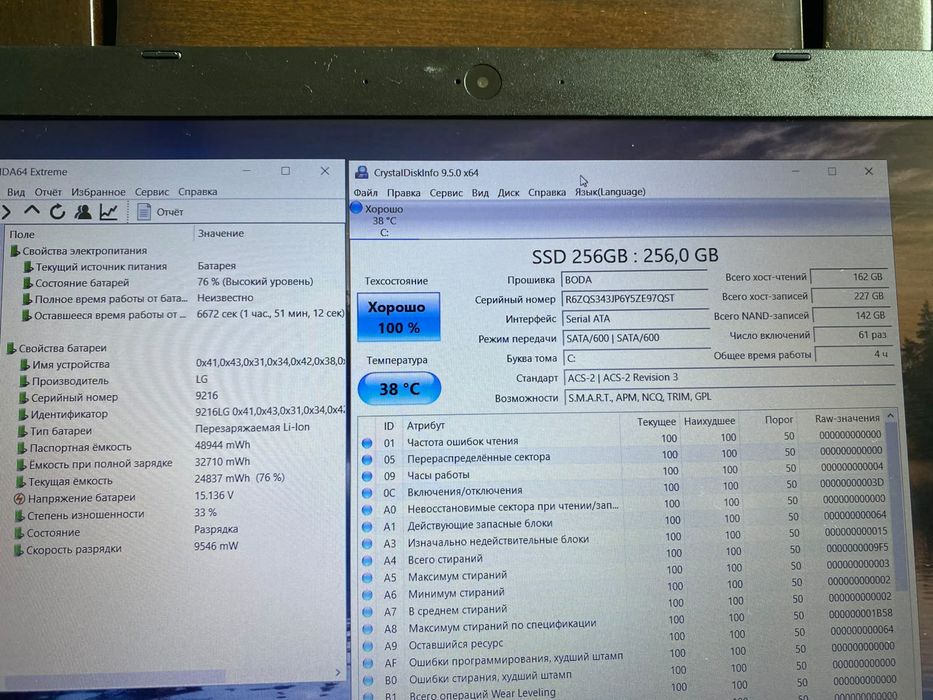
Task: Click the blue status dot for A3 row
Action: (367, 544)
